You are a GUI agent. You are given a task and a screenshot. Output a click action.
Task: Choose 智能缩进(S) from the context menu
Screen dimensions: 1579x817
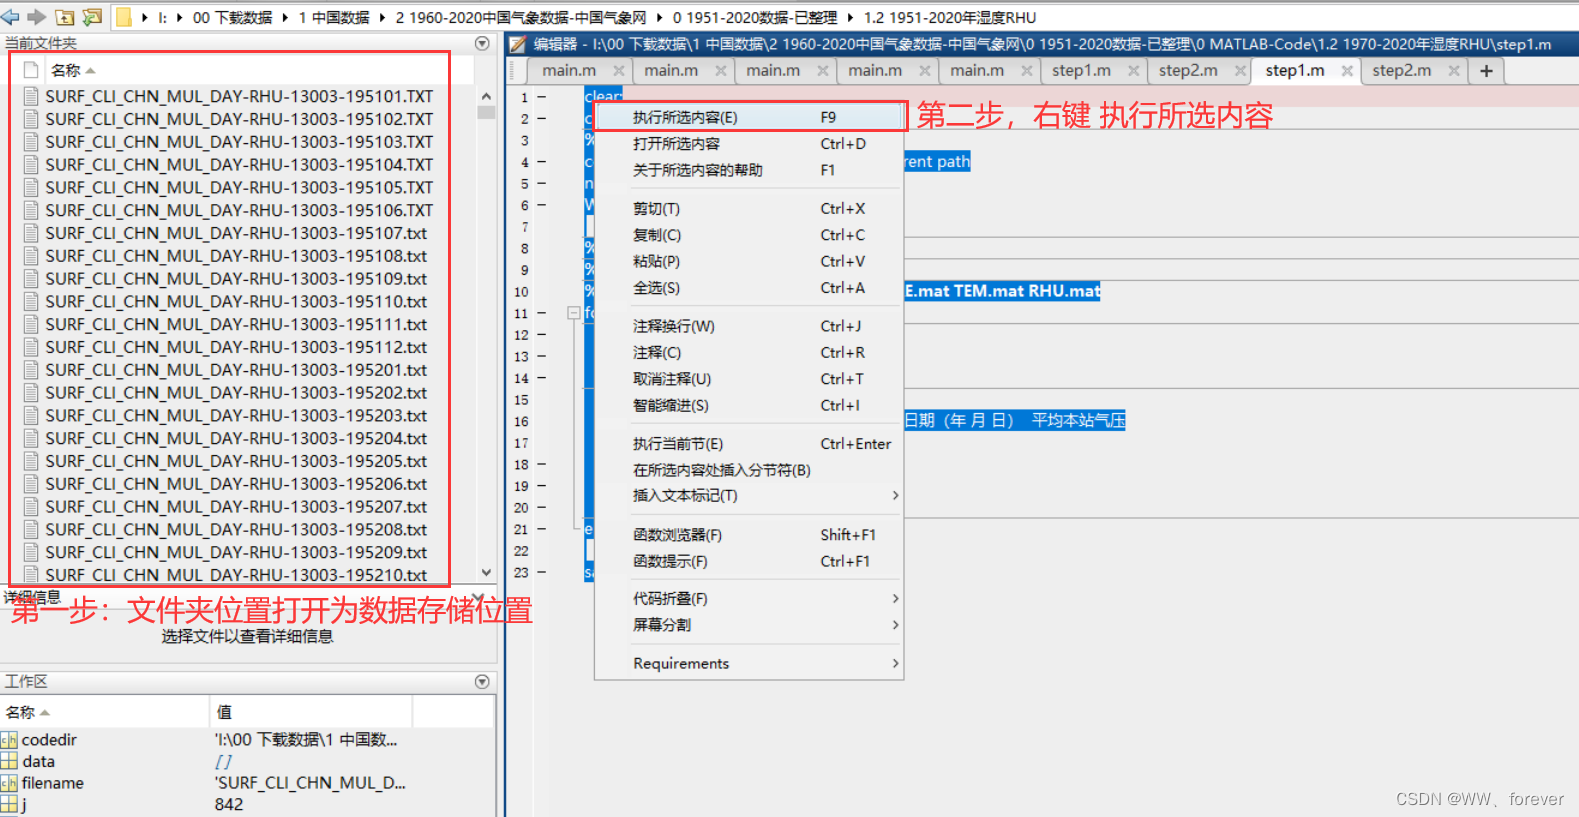click(x=749, y=405)
